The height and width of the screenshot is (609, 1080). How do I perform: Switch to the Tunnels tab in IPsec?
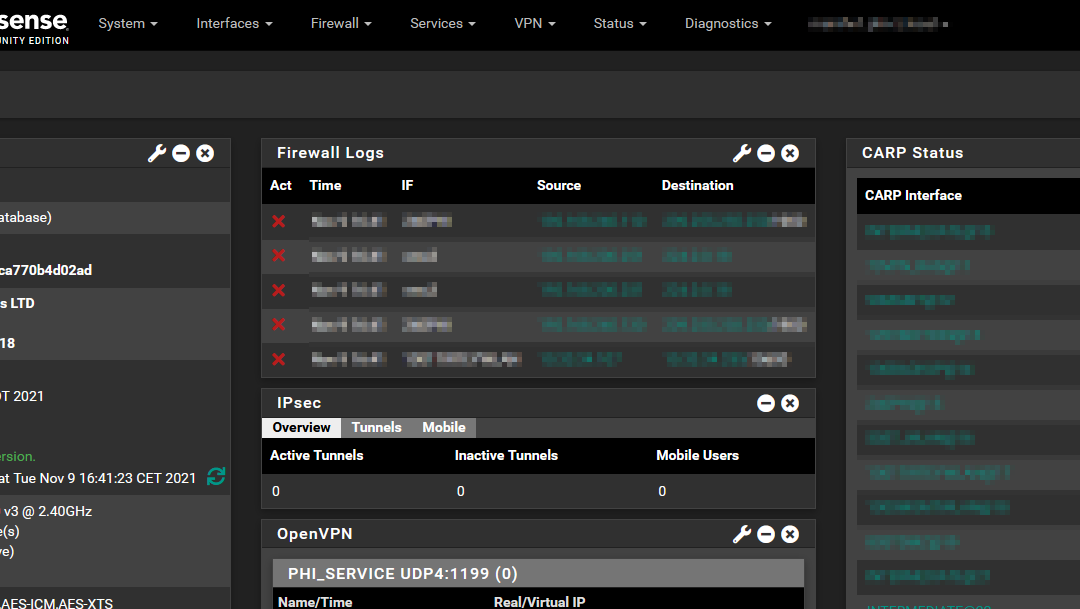376,427
